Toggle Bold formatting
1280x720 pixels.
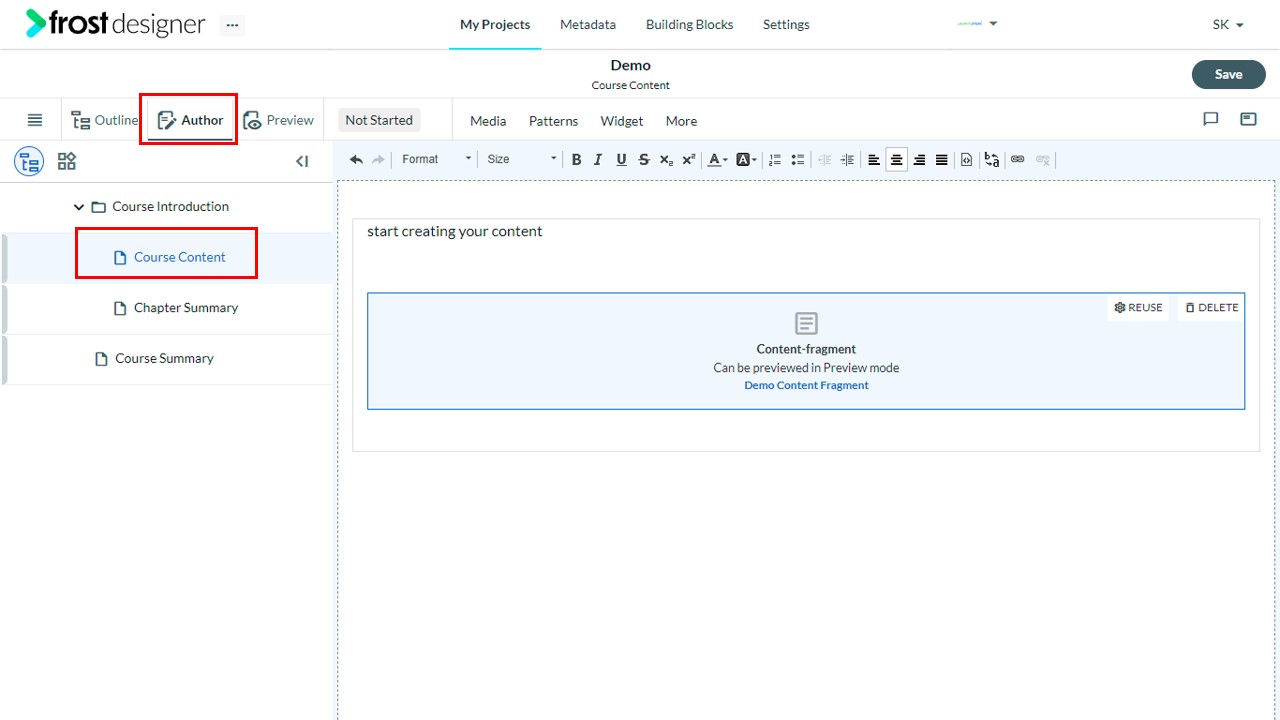pos(576,159)
